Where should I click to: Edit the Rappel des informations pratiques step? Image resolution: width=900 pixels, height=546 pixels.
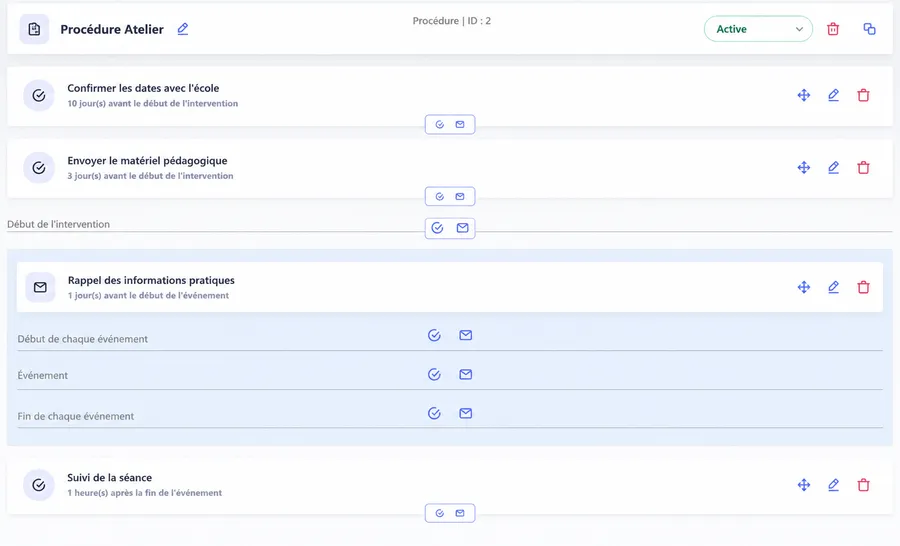[x=833, y=287]
